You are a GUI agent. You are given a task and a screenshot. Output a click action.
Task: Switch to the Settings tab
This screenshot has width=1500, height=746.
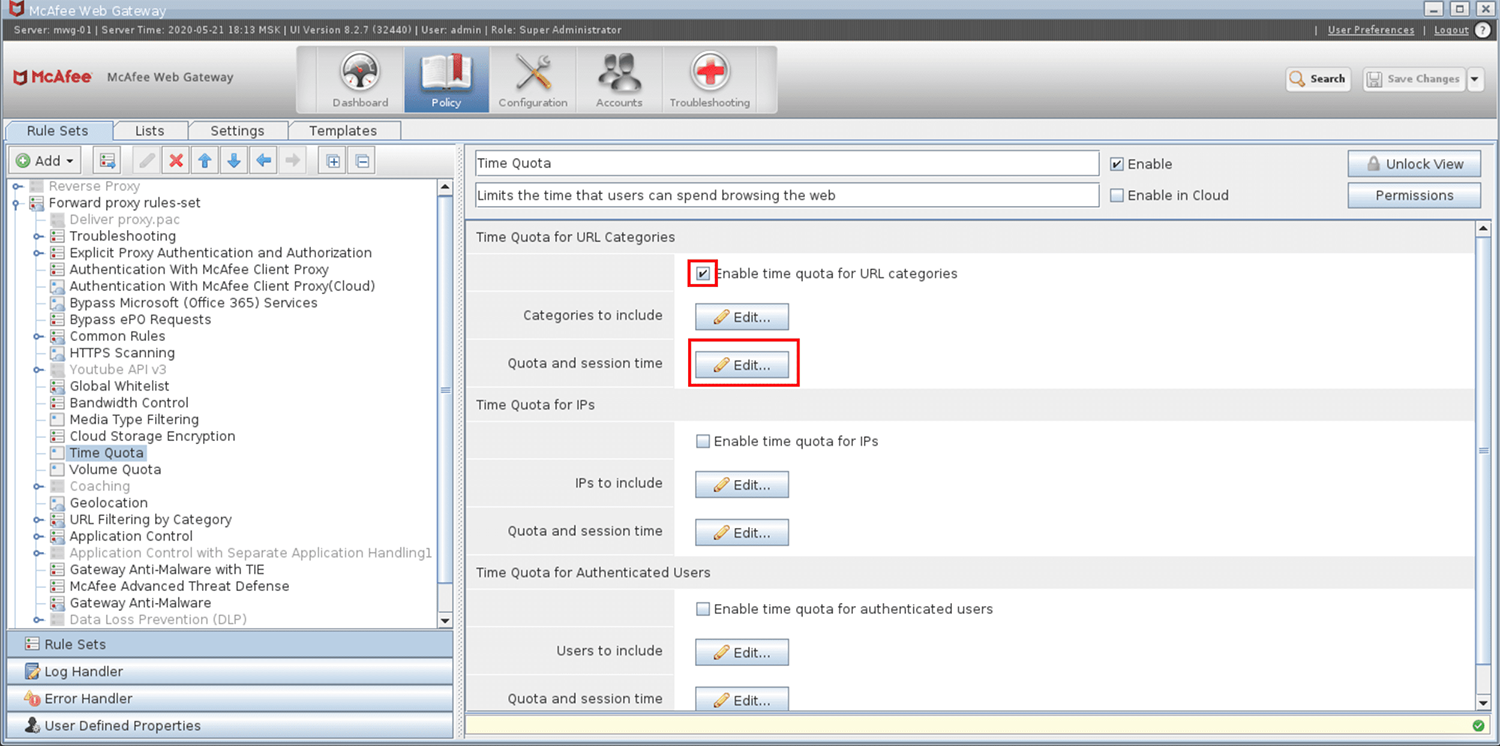point(237,131)
